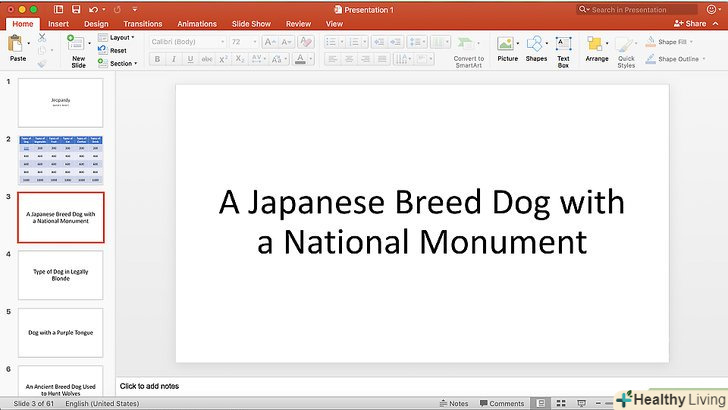728x410 pixels.
Task: Click the Reset slide button
Action: 117,50
